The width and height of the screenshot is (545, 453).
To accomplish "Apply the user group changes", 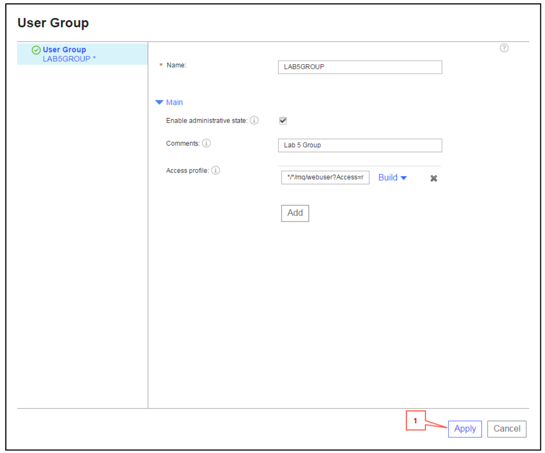I will coord(465,429).
